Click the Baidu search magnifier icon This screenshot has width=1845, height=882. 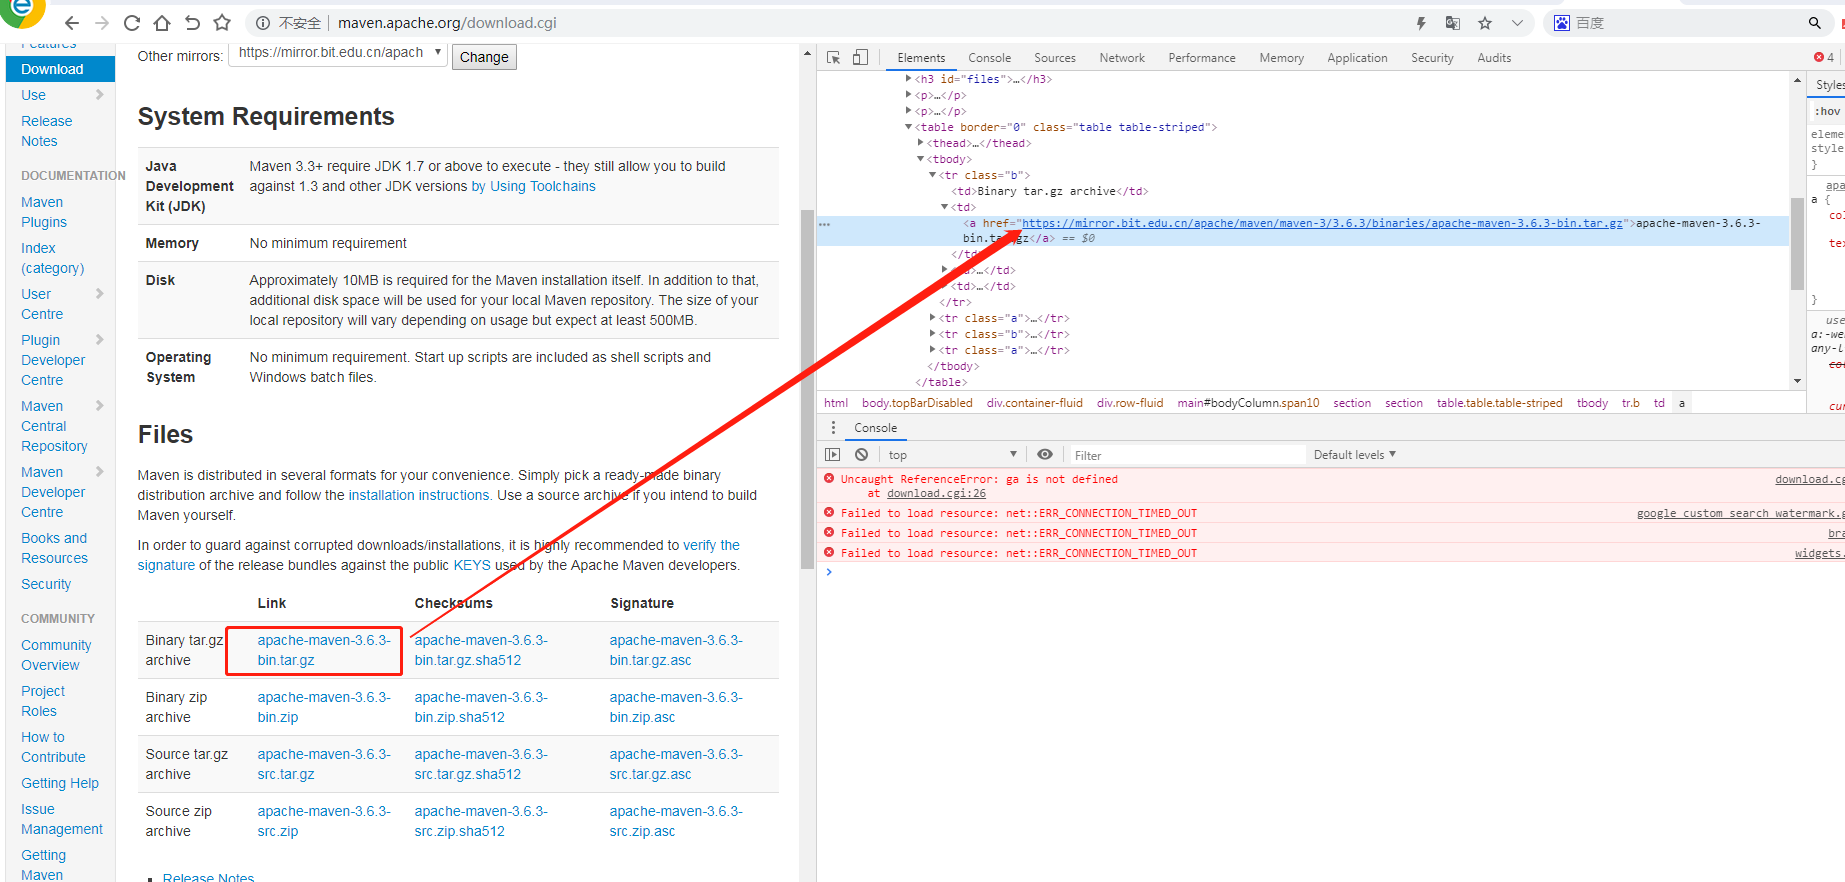point(1815,23)
